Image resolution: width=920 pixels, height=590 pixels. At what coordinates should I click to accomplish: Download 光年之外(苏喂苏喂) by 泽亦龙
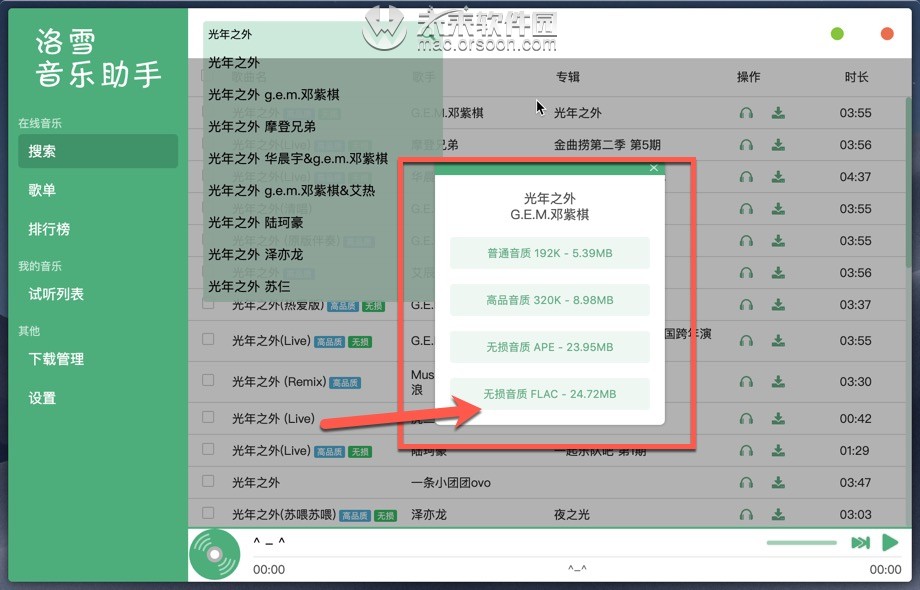point(778,514)
